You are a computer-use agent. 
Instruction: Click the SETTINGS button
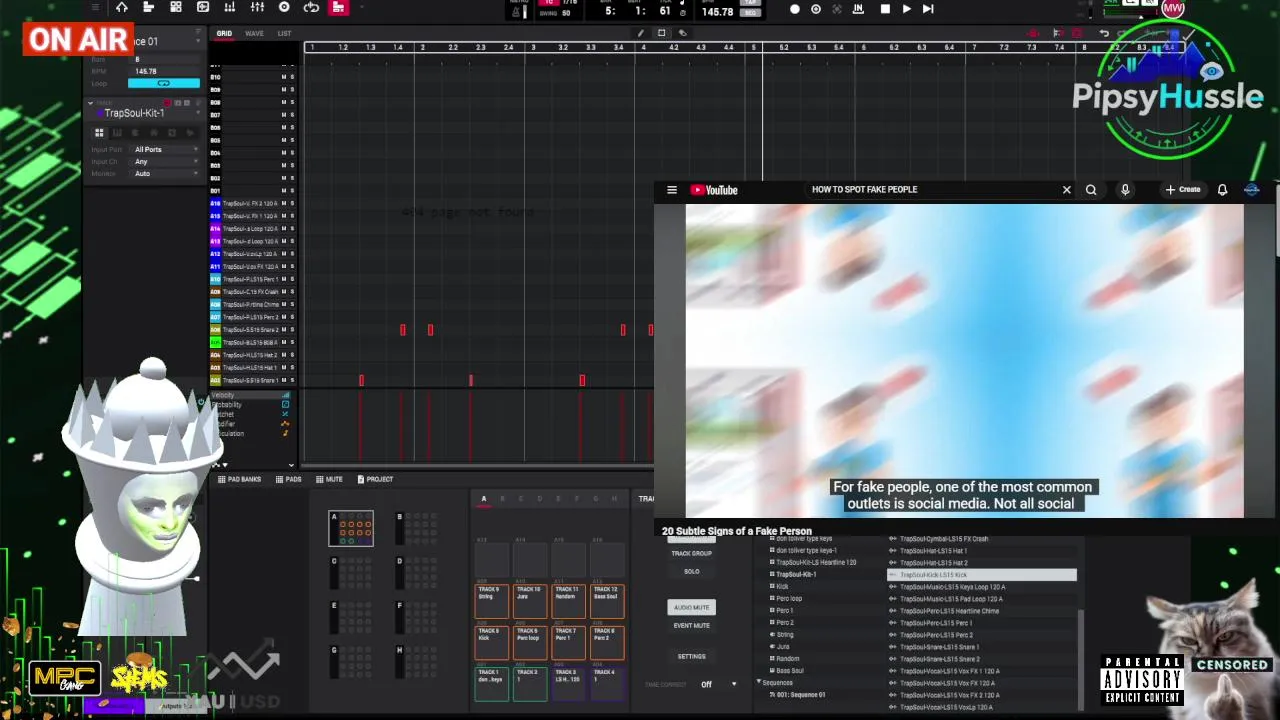(691, 656)
